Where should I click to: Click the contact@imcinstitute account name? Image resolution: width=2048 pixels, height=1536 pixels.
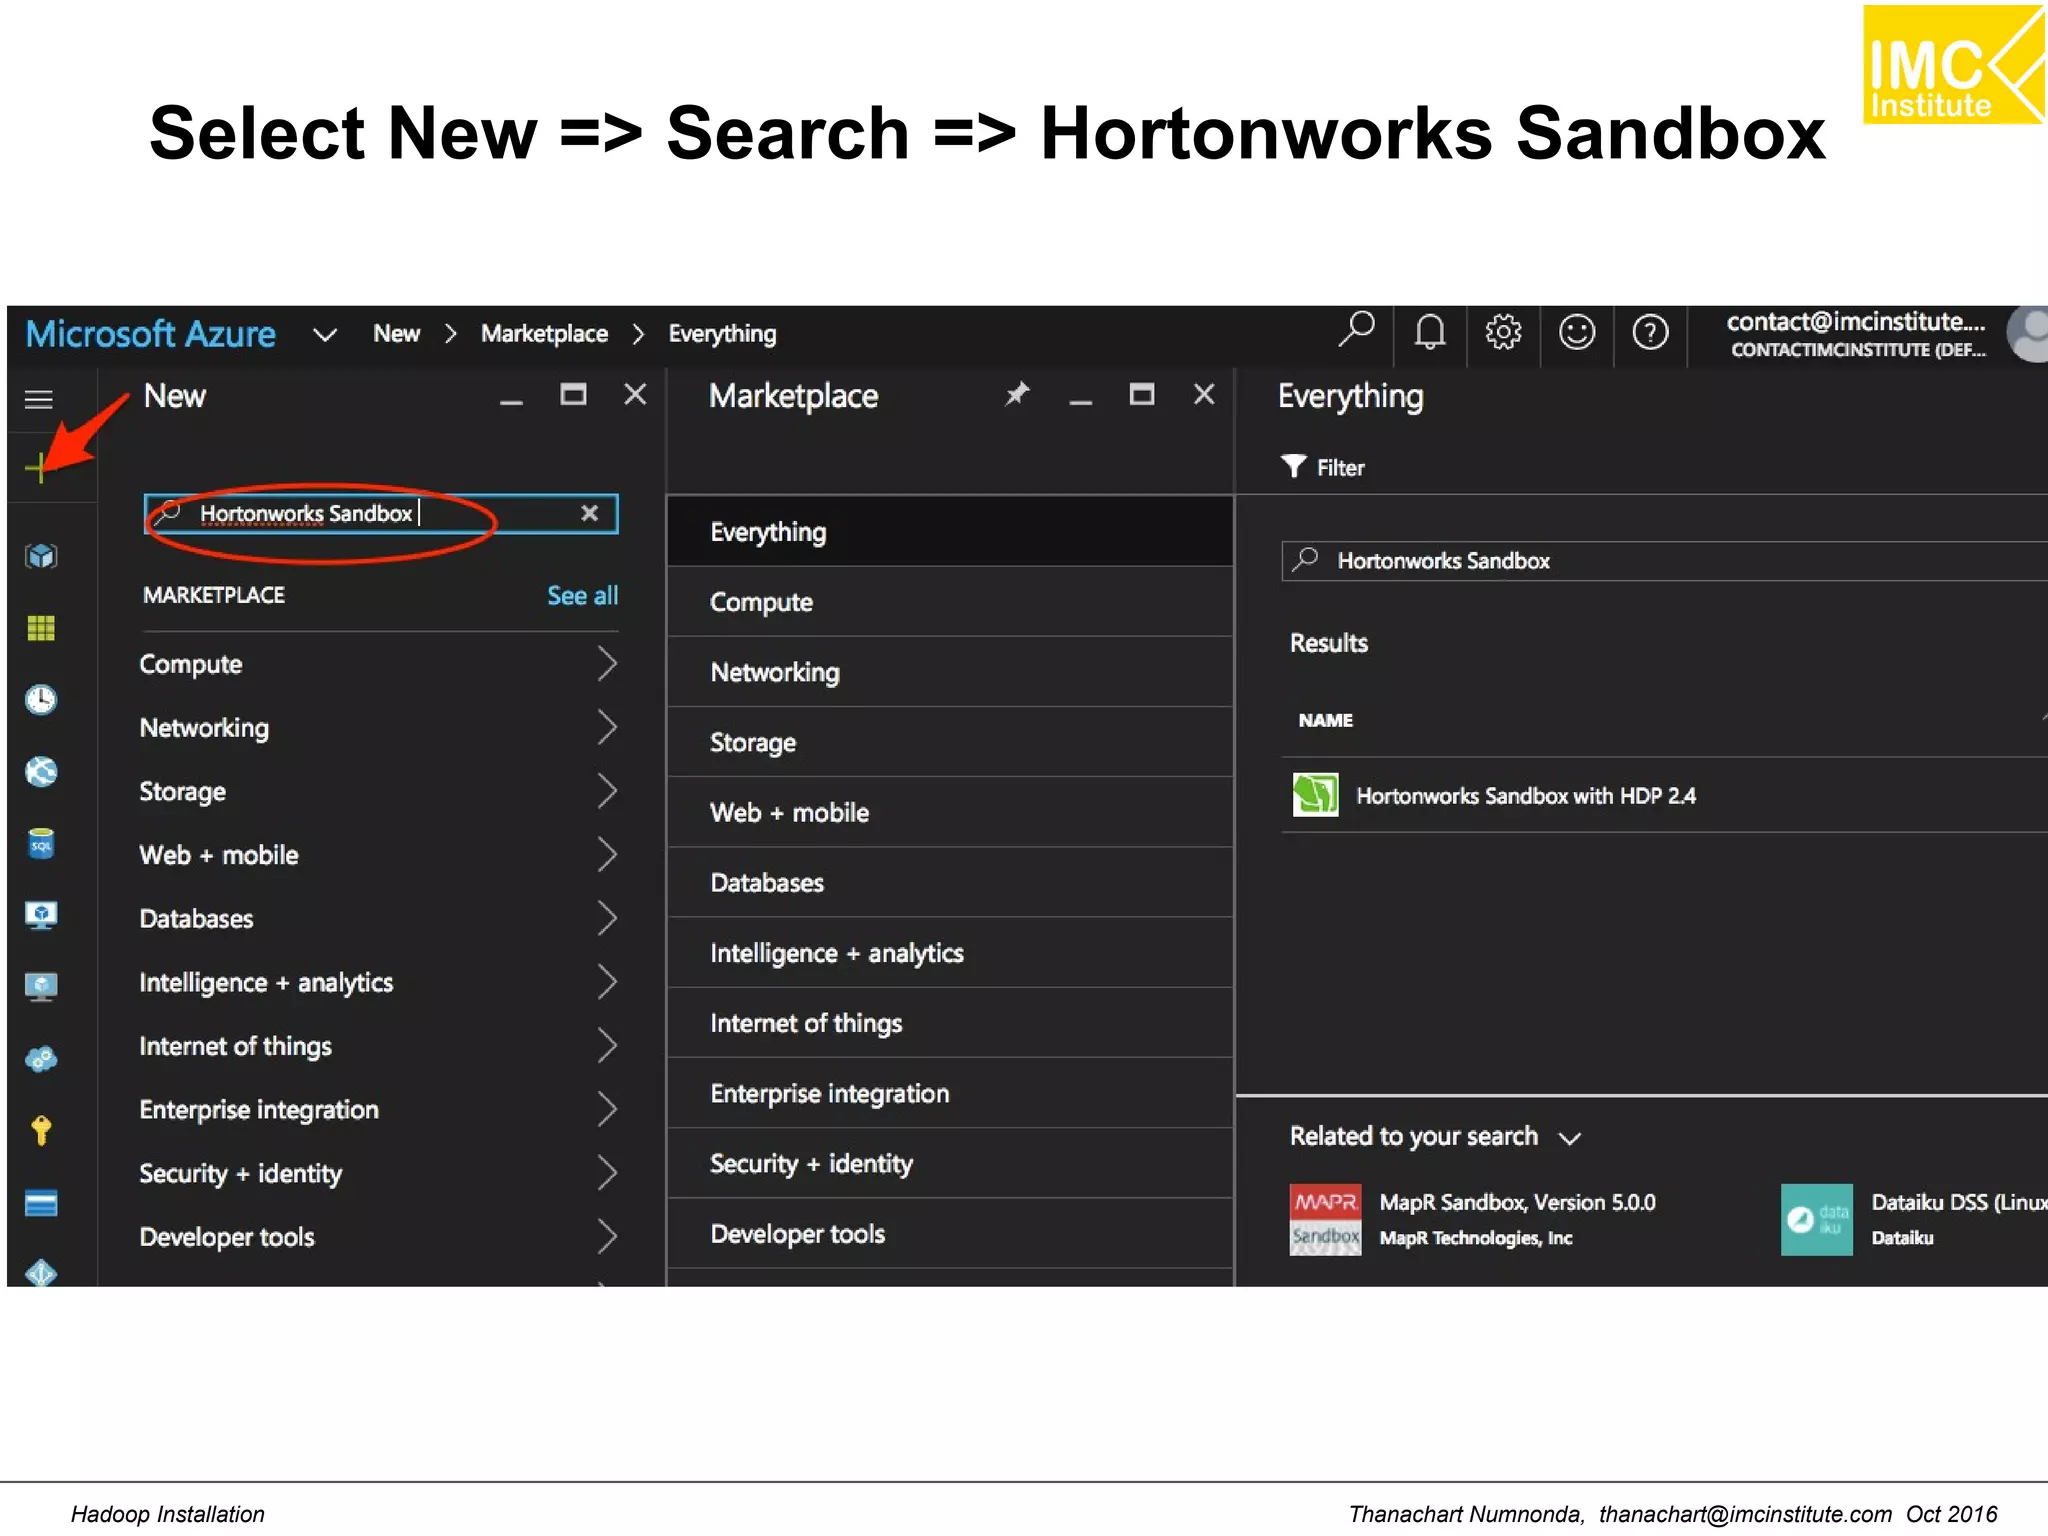[1856, 322]
